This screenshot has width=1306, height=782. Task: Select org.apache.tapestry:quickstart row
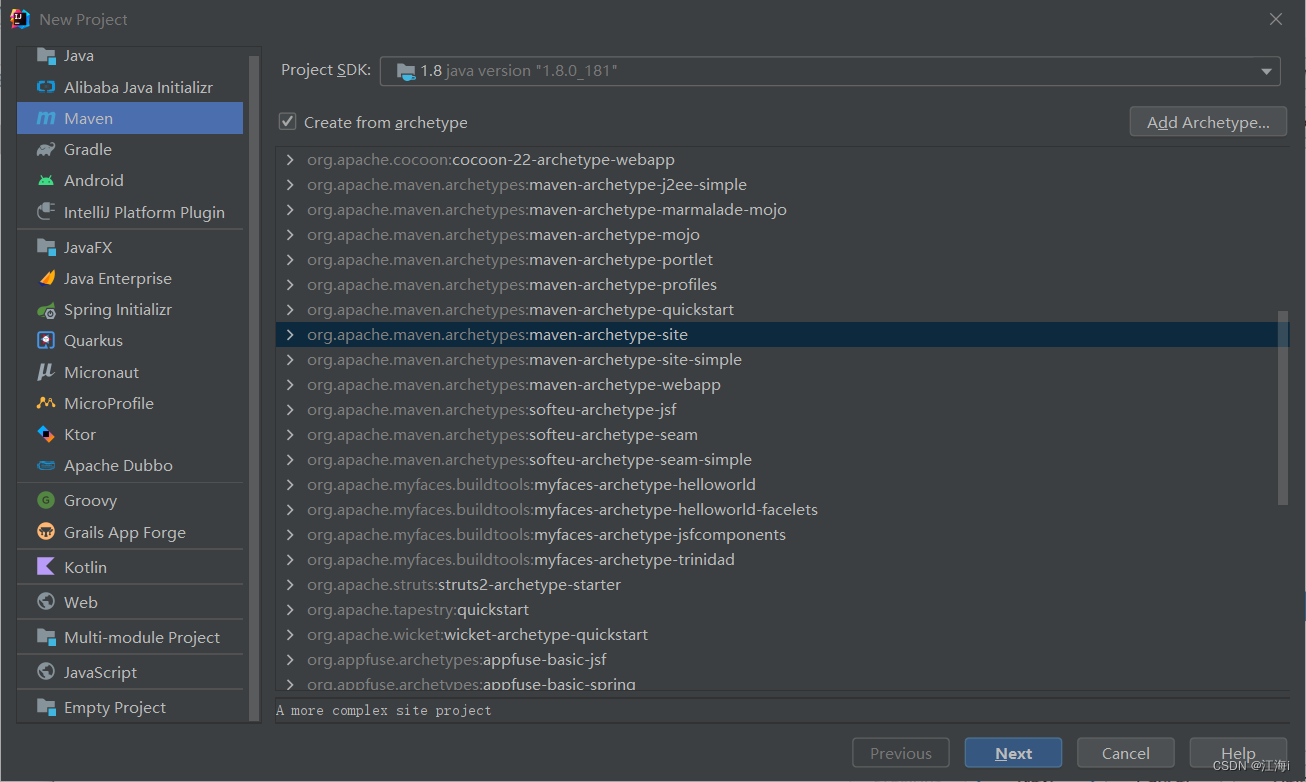click(x=782, y=610)
